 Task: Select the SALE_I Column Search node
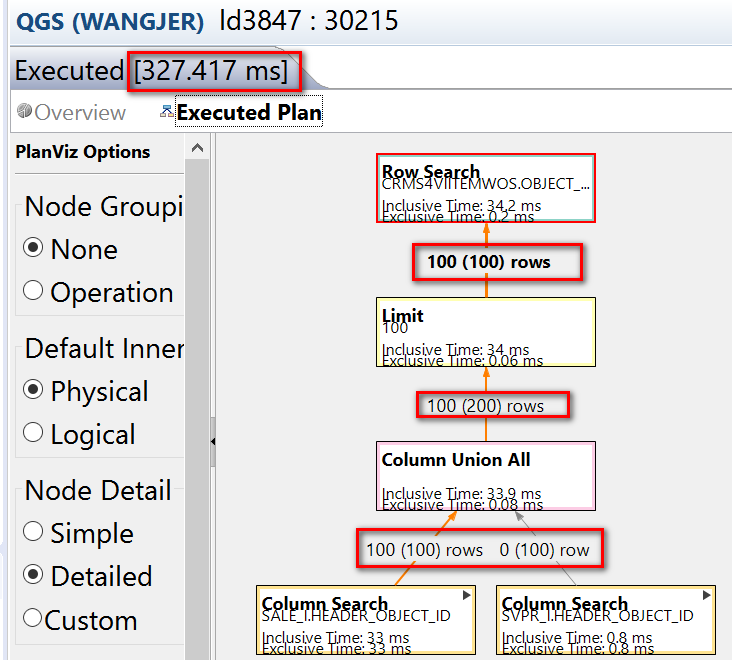[366, 620]
